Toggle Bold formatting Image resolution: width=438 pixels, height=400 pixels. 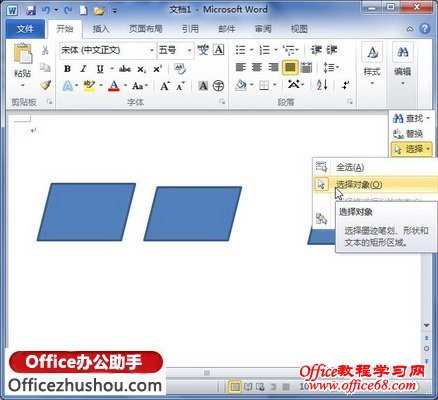click(67, 69)
